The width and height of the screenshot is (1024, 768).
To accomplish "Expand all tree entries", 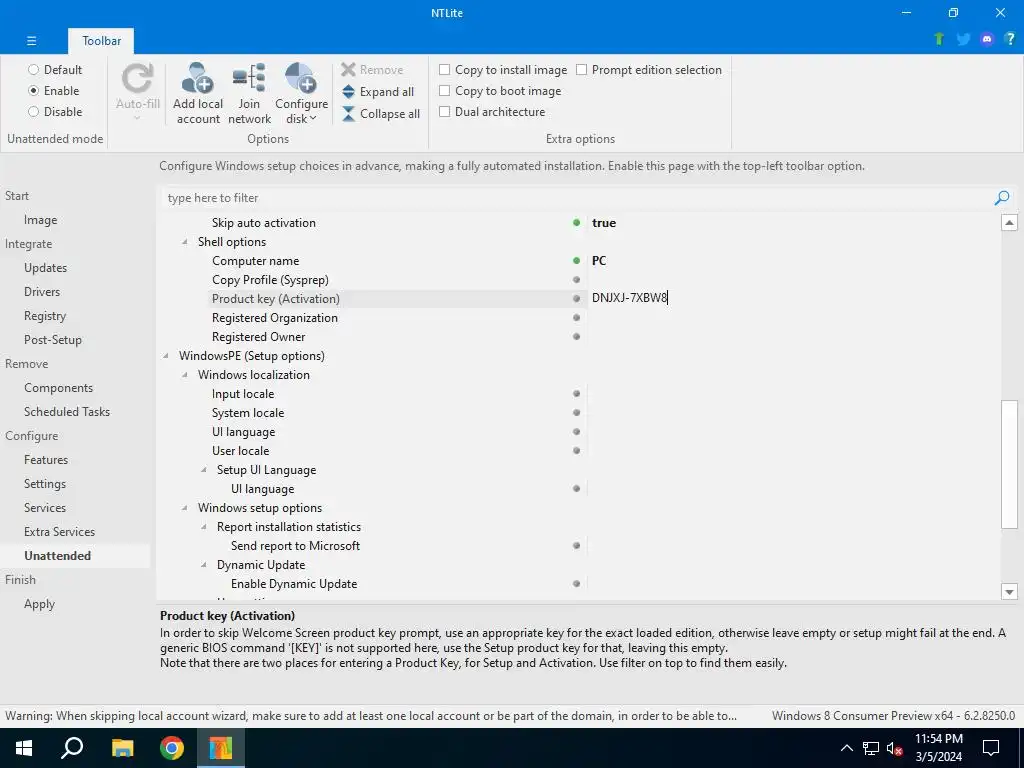I will tap(378, 92).
